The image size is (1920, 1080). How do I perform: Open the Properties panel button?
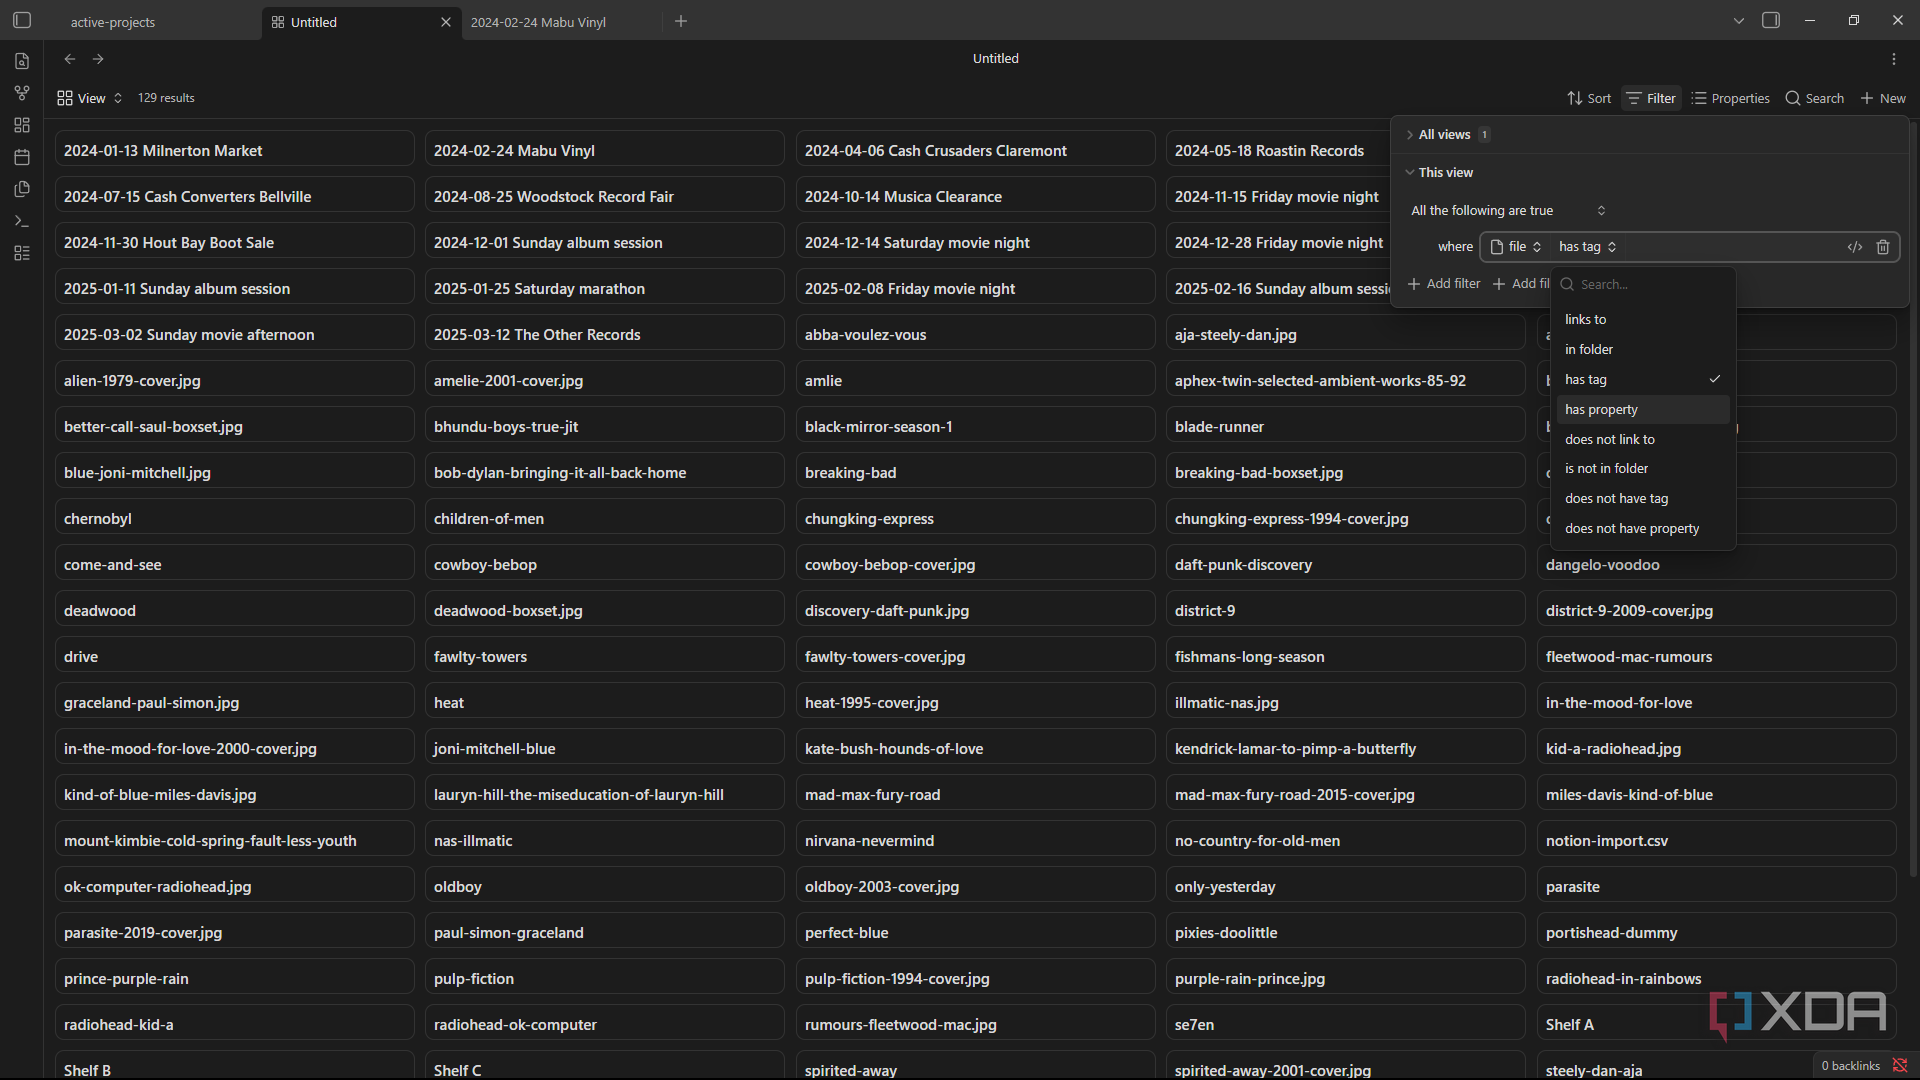click(1730, 98)
